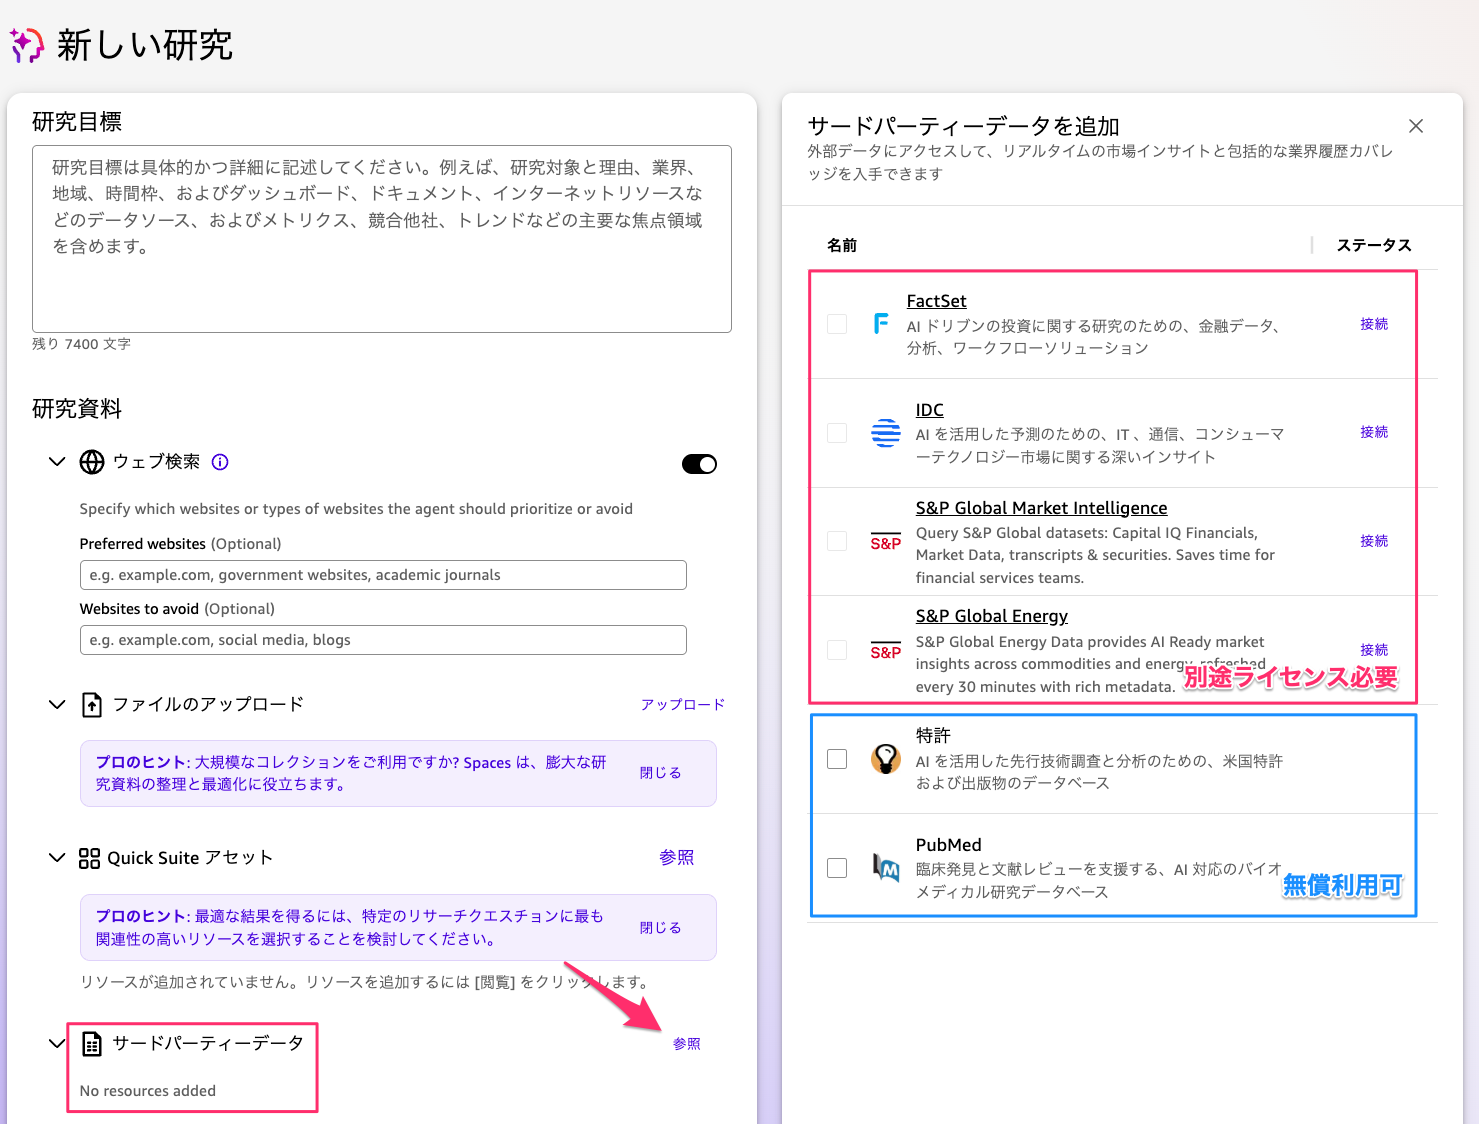Image resolution: width=1479 pixels, height=1124 pixels.
Task: Click 接続 next to FactSet
Action: click(x=1374, y=323)
